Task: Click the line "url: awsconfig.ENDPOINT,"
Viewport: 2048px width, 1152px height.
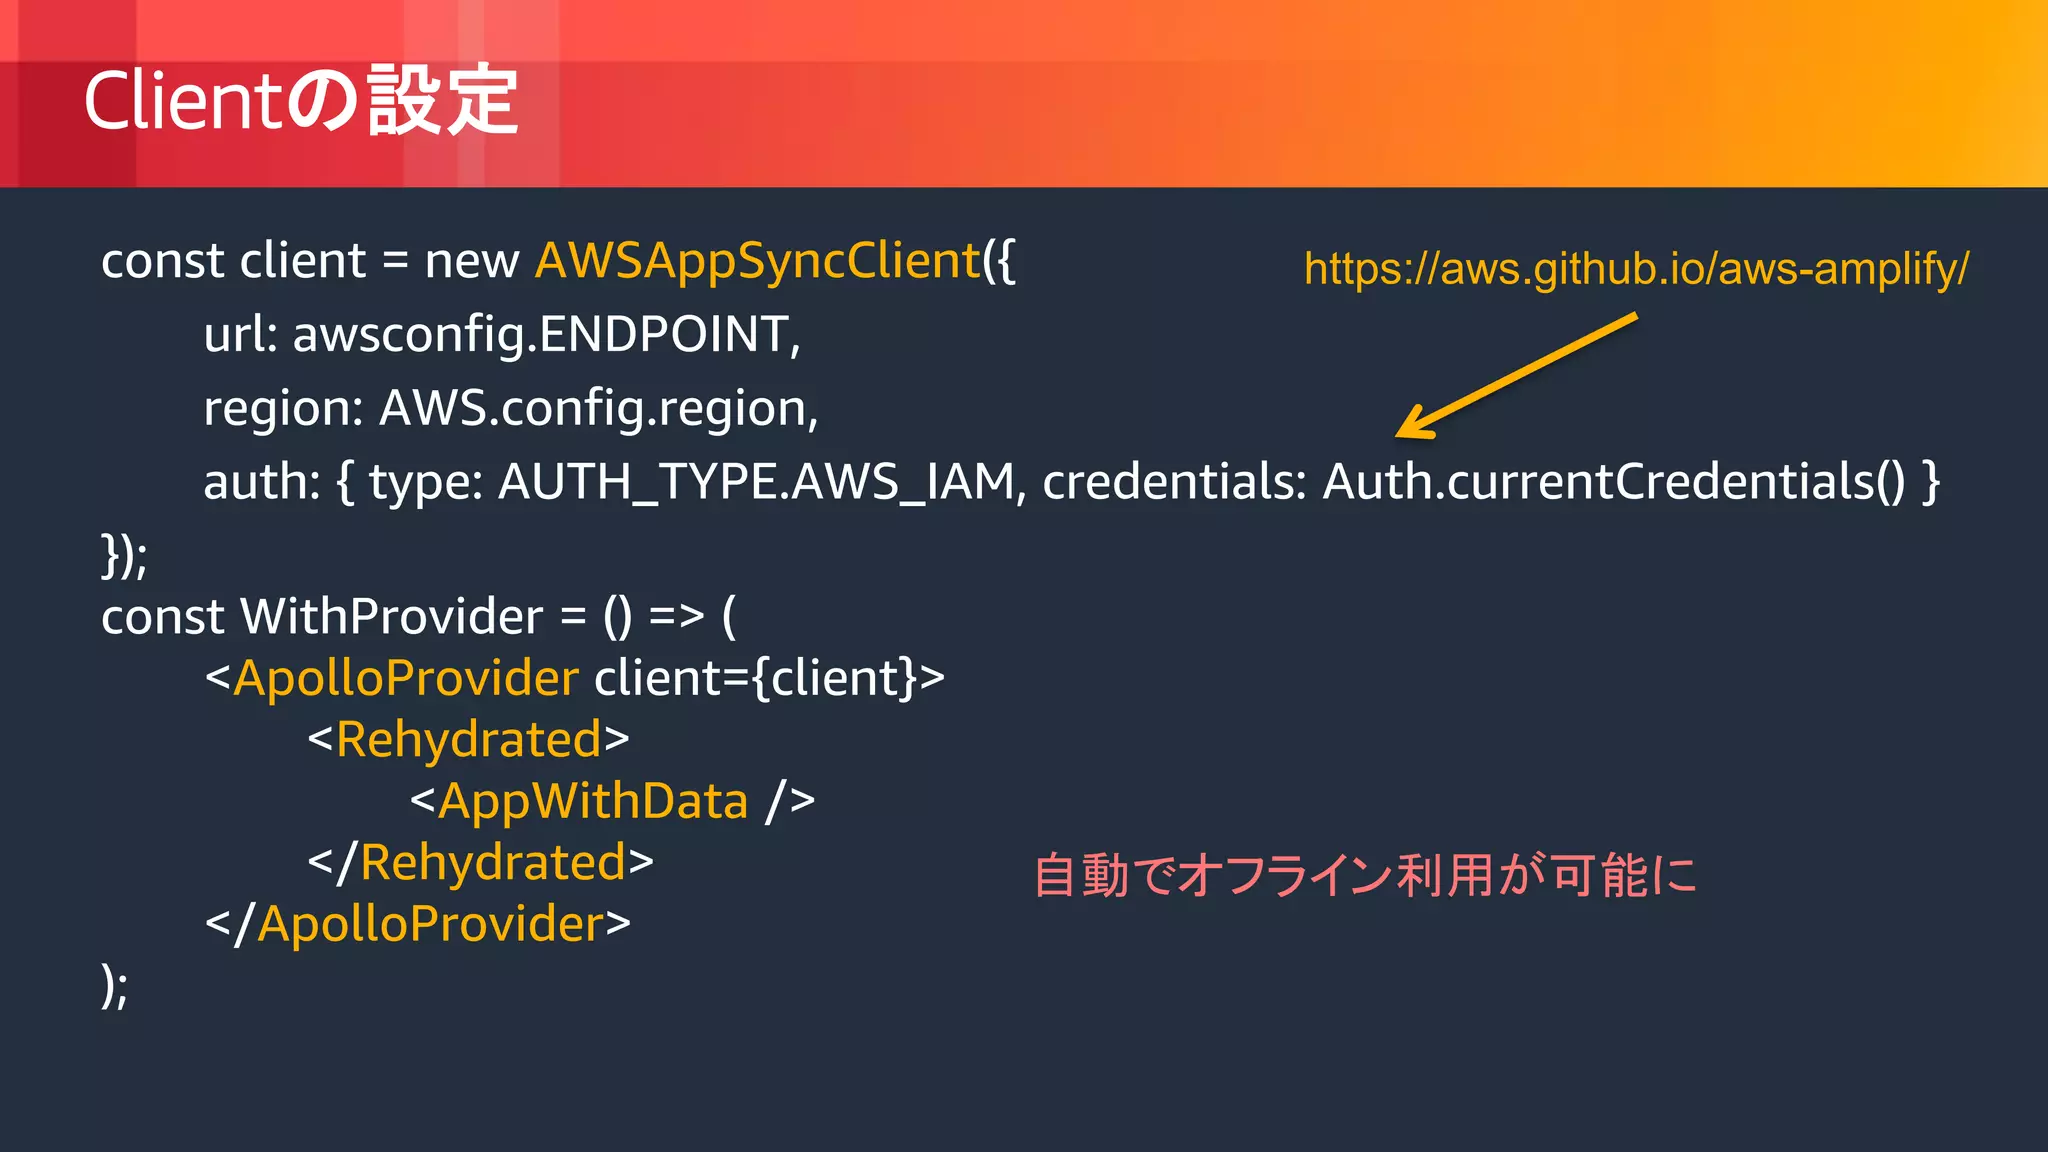Action: (502, 334)
